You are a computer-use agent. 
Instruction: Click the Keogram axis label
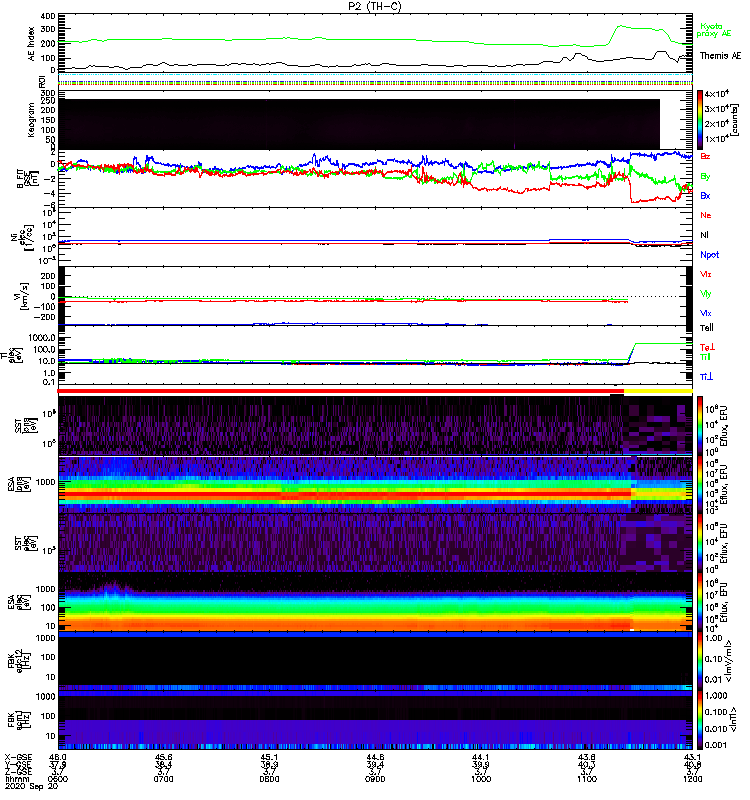point(32,119)
